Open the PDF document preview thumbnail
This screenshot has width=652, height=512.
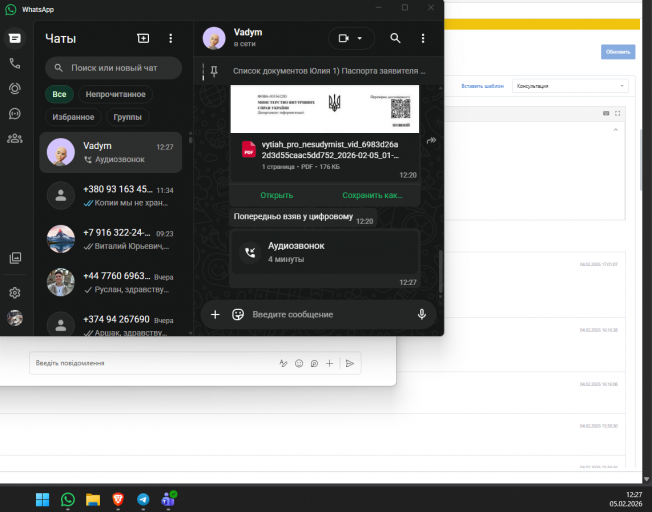(325, 109)
